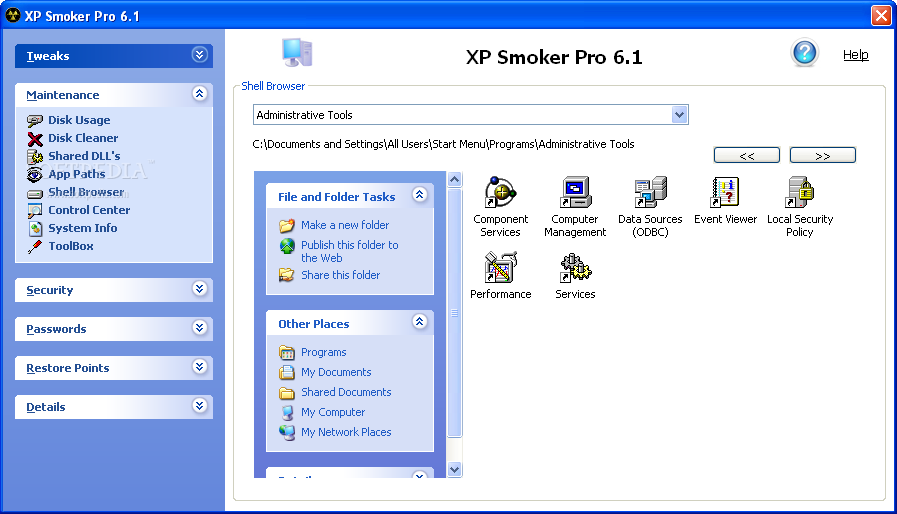This screenshot has width=897, height=514.
Task: Select the Performance shortcut icon
Action: (501, 267)
